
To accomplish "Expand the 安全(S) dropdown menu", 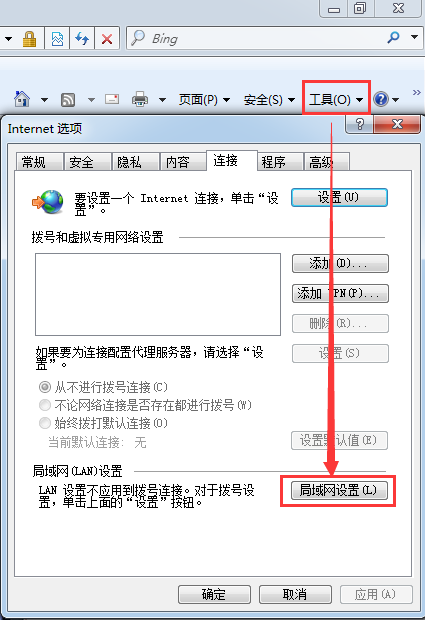I will 269,100.
